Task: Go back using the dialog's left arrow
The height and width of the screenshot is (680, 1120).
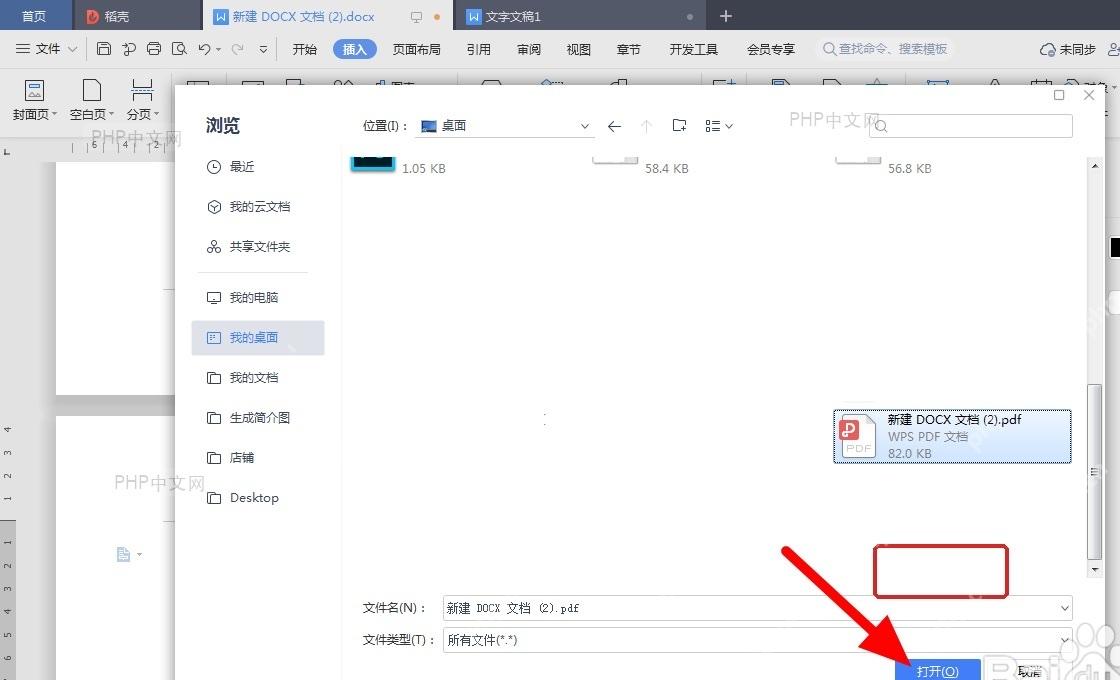Action: [614, 126]
